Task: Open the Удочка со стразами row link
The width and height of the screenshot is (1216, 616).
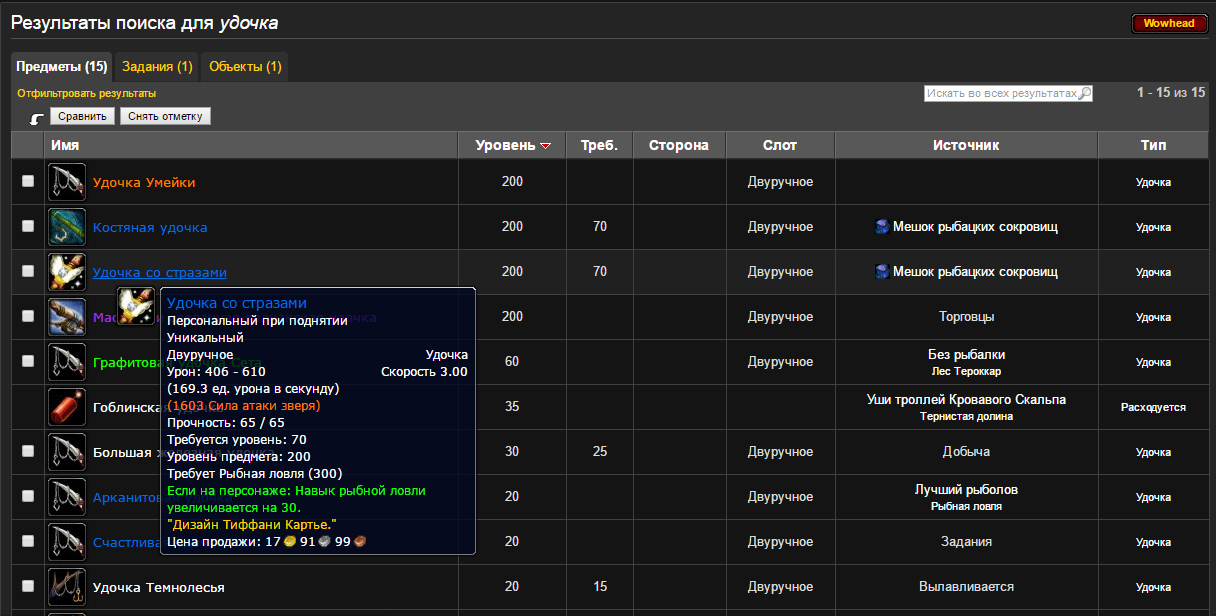Action: 160,272
